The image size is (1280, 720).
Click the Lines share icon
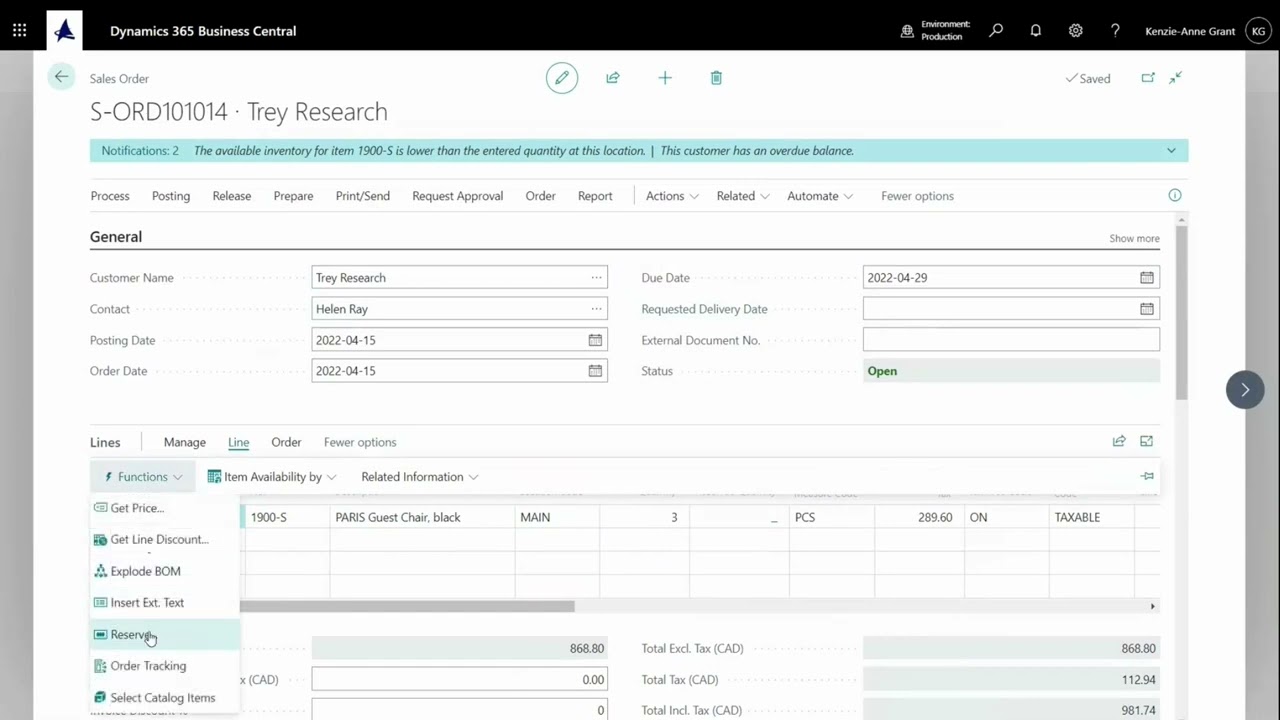coord(1119,441)
